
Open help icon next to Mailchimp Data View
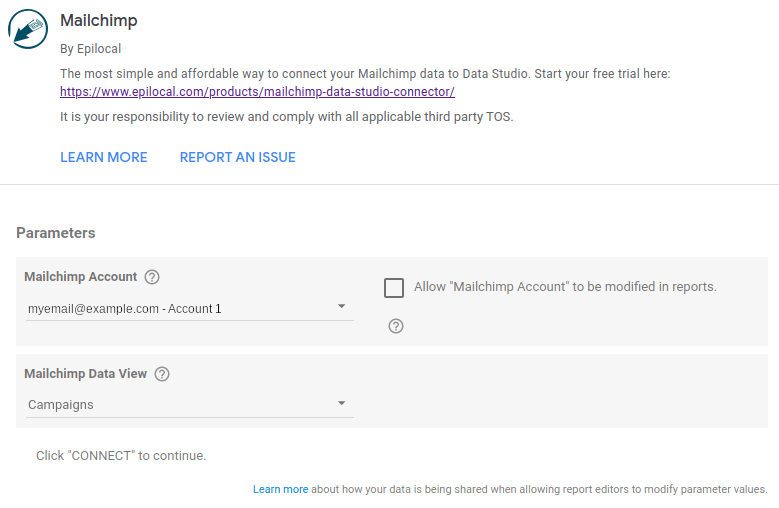tap(162, 374)
